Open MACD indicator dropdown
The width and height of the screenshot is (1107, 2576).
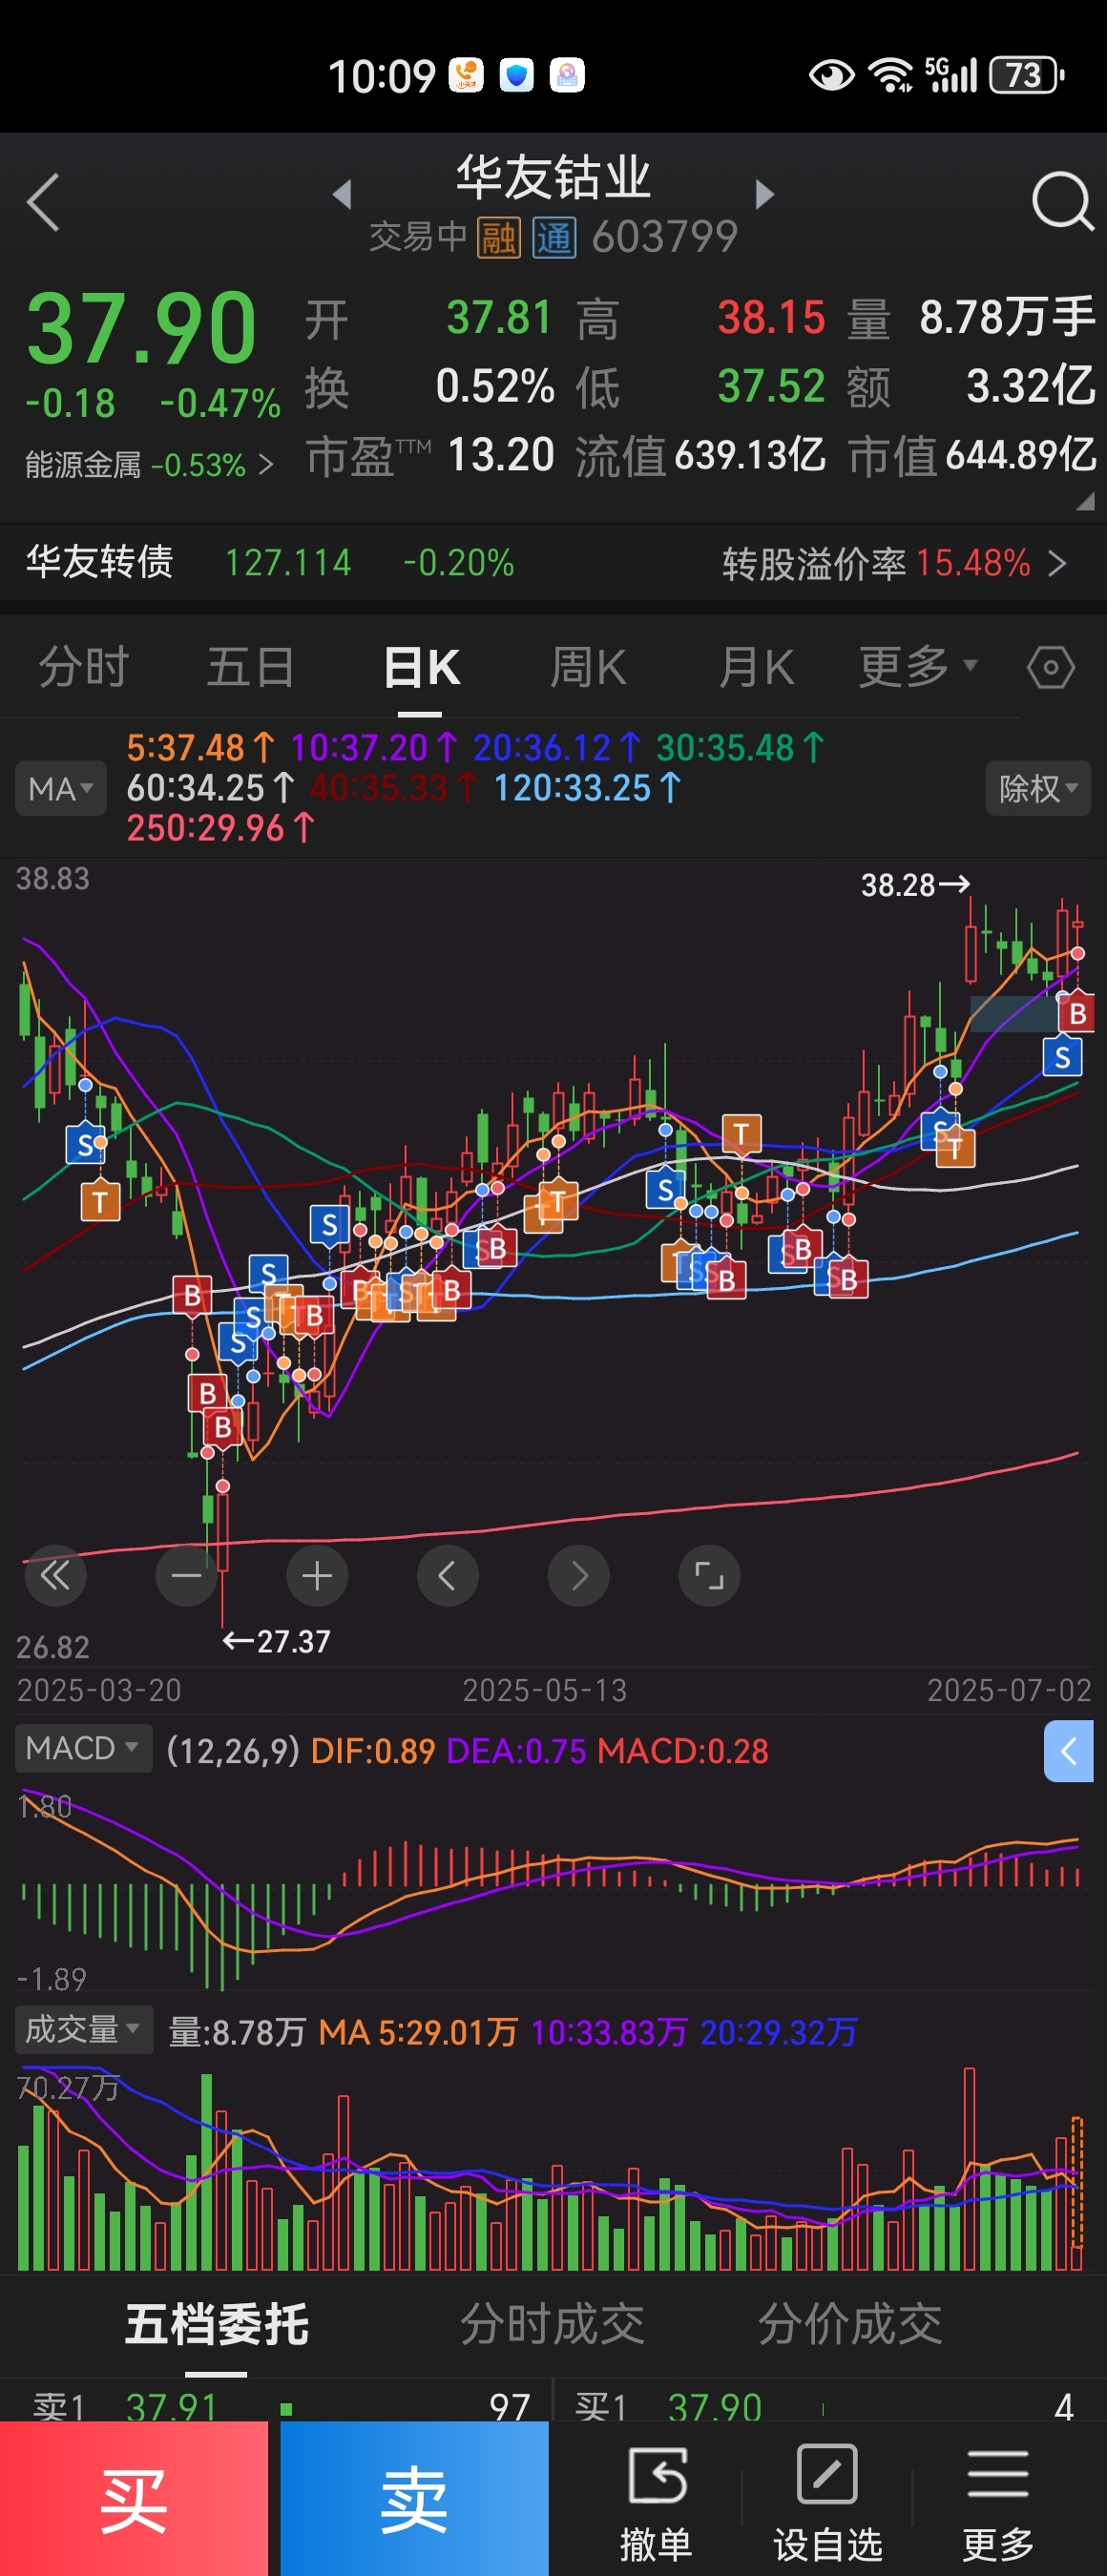click(x=83, y=1748)
